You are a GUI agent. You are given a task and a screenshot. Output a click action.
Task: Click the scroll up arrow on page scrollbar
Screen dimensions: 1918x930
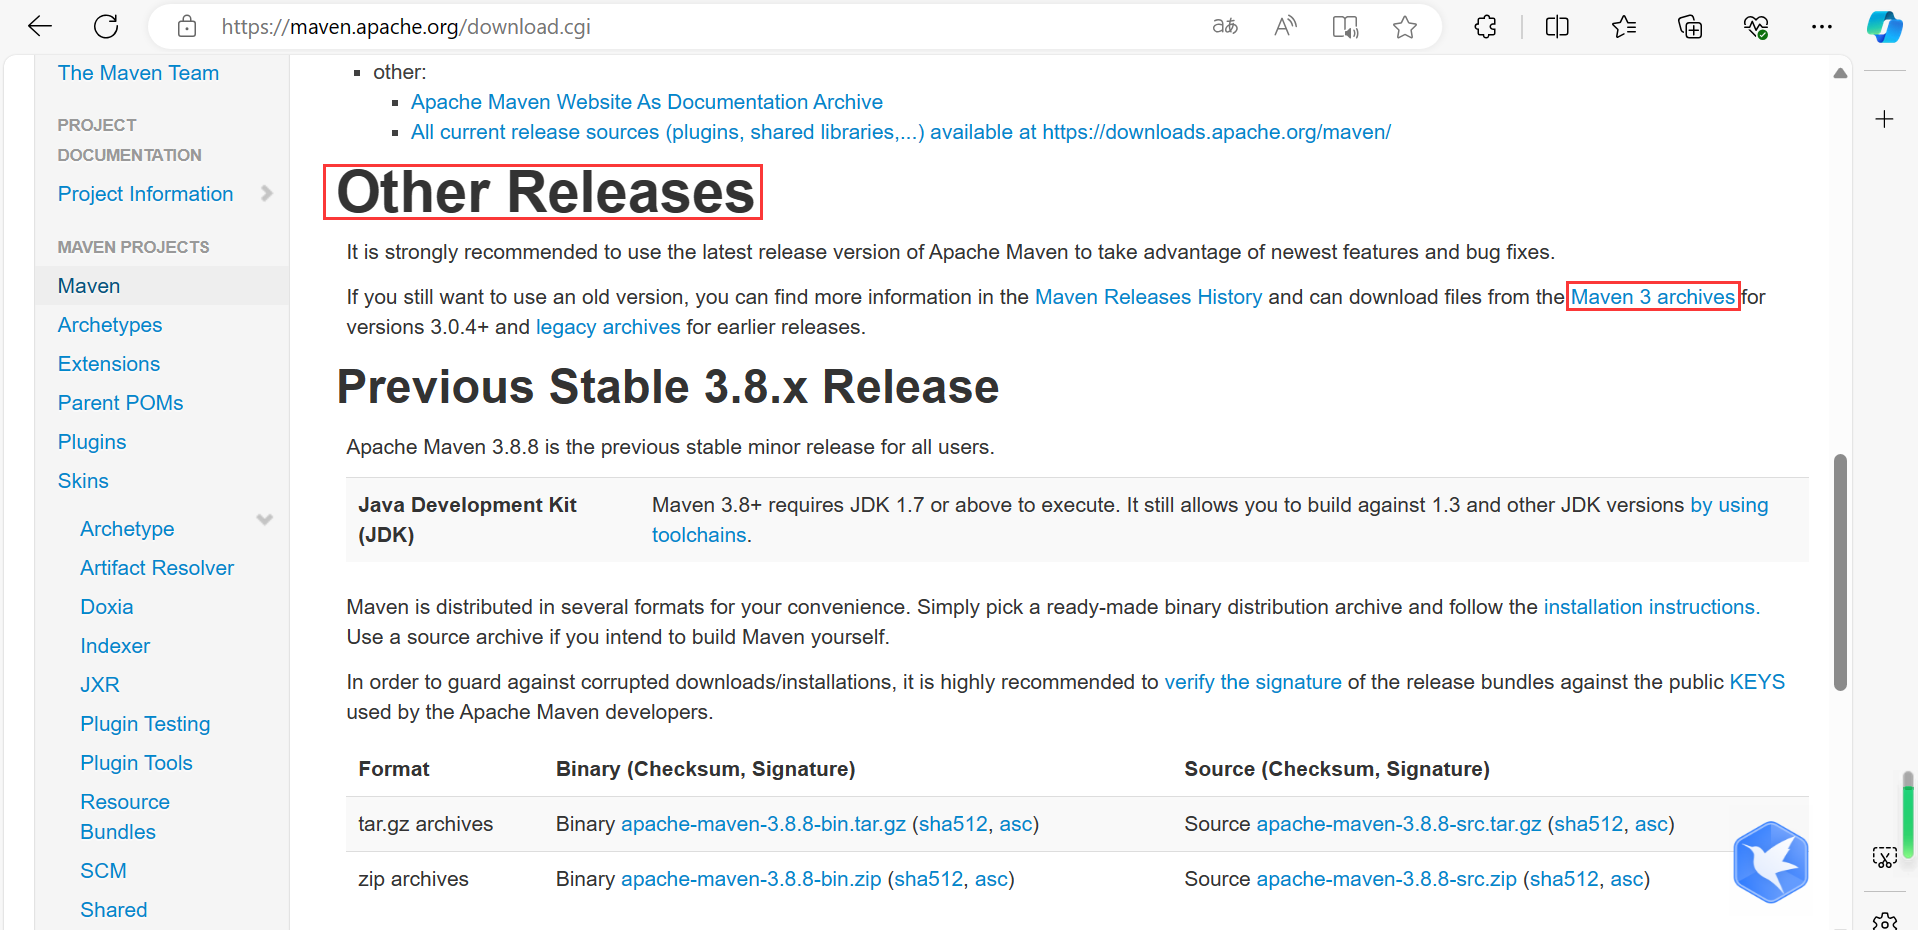tap(1840, 73)
